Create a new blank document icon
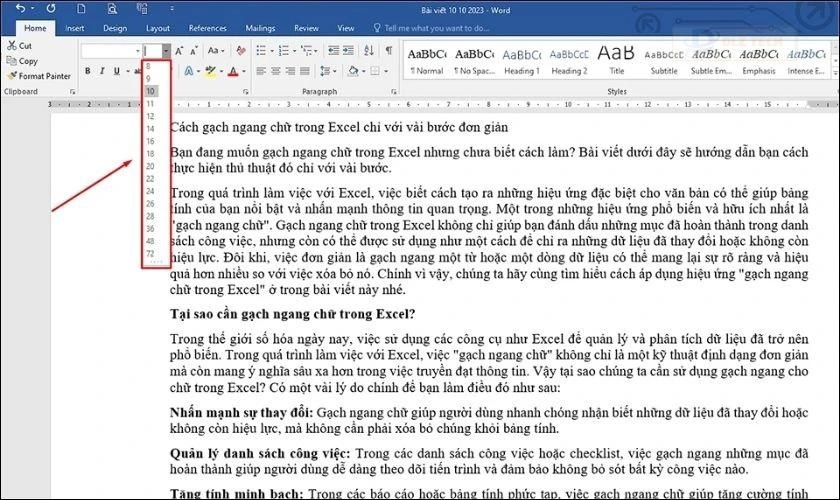The image size is (840, 500). click(81, 9)
